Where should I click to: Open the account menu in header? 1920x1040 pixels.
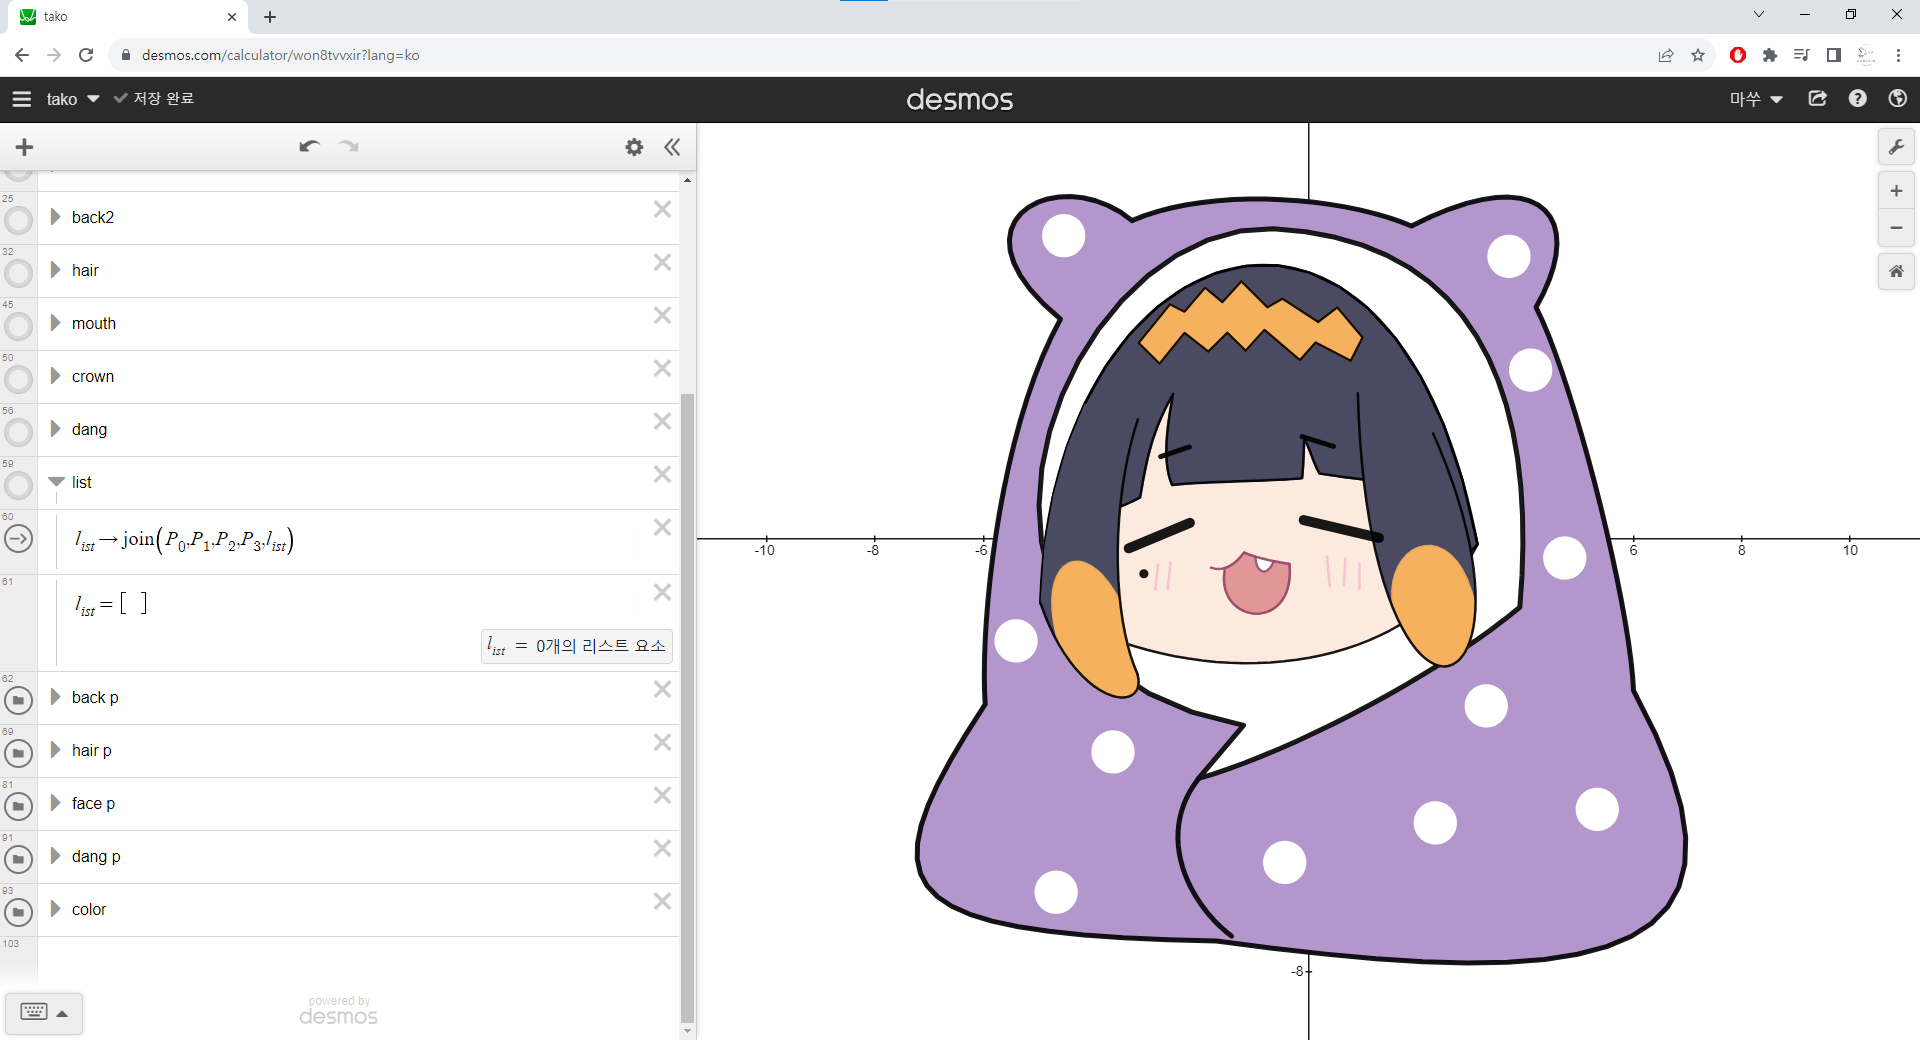coord(1756,99)
